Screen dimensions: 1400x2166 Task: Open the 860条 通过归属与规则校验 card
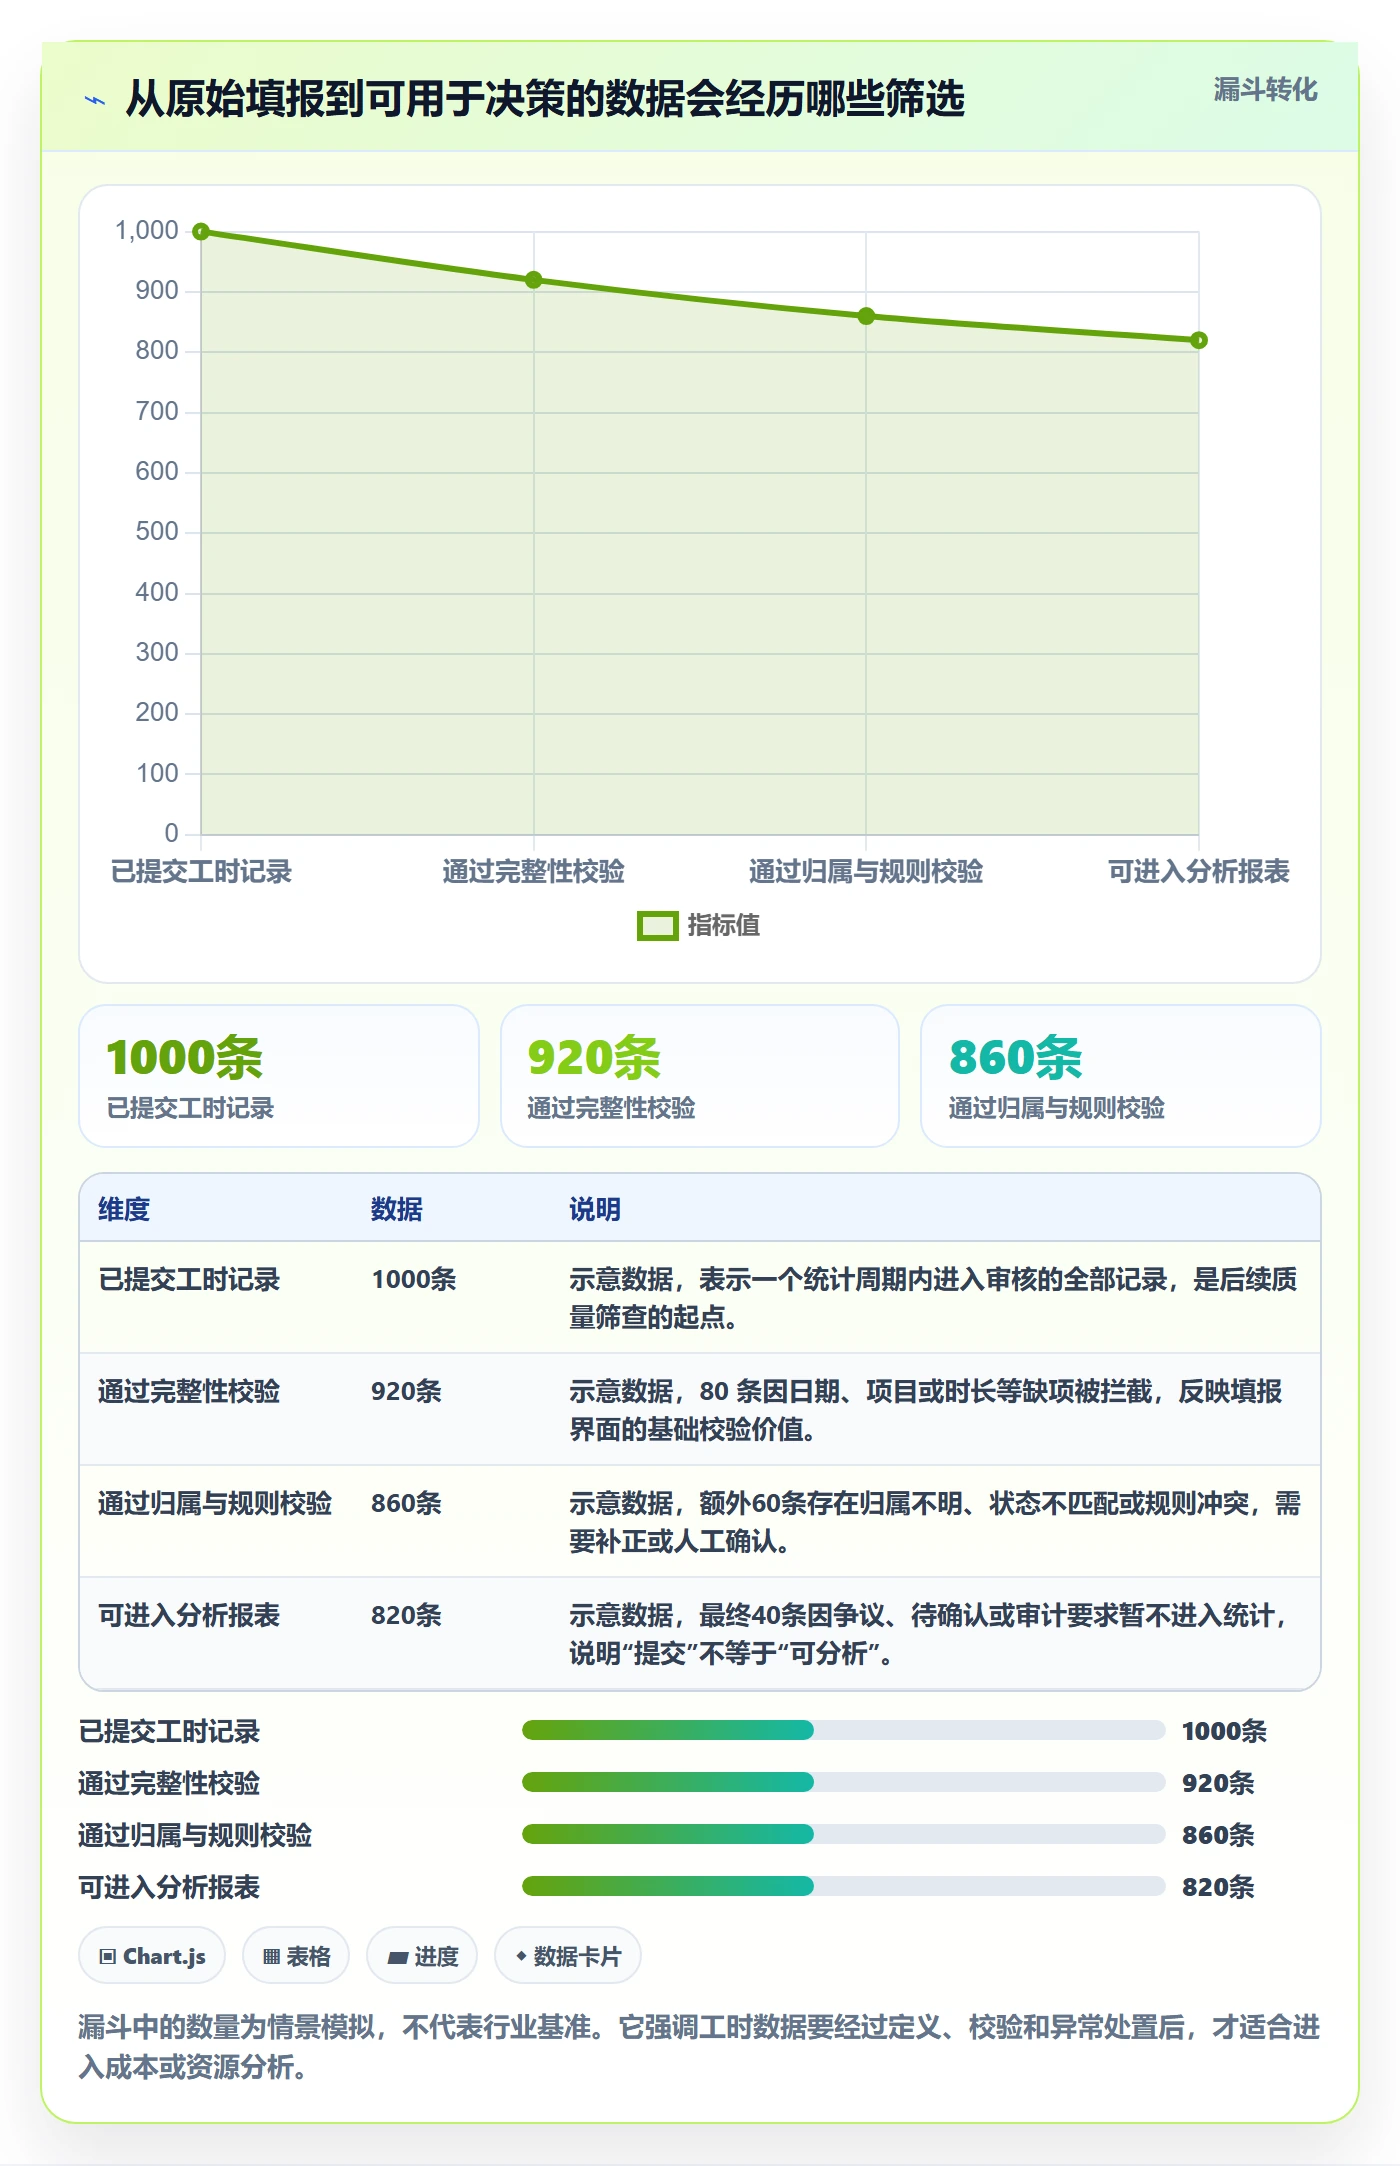tap(1121, 1076)
